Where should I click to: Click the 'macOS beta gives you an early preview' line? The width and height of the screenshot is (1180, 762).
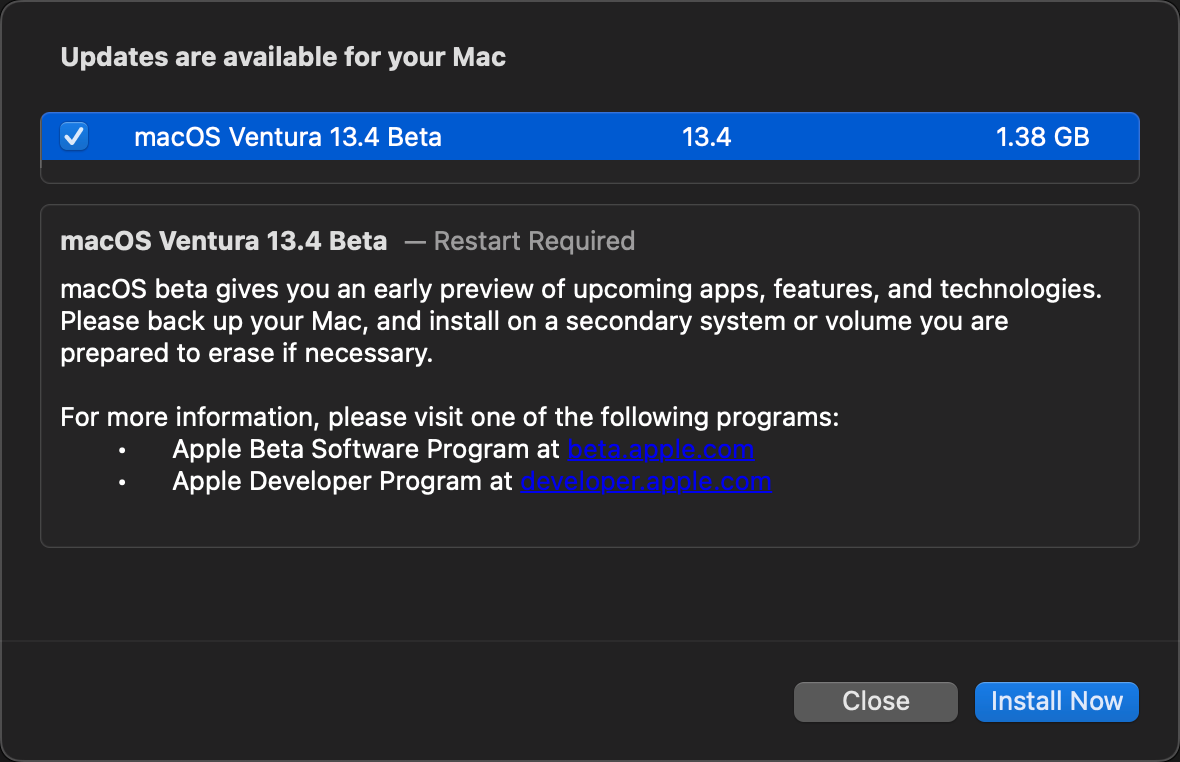[580, 290]
